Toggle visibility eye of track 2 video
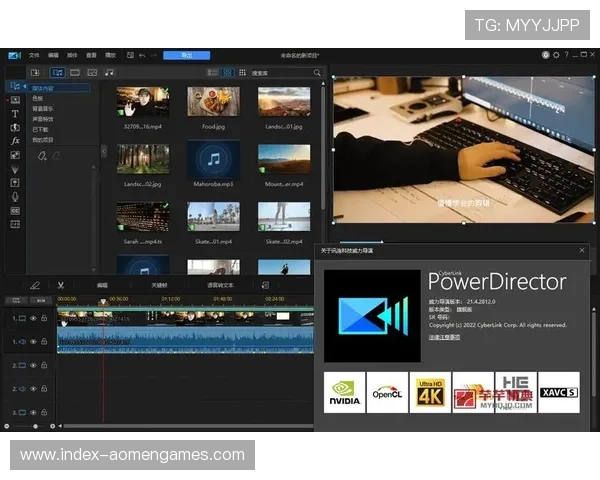The height and width of the screenshot is (480, 600). [33, 365]
